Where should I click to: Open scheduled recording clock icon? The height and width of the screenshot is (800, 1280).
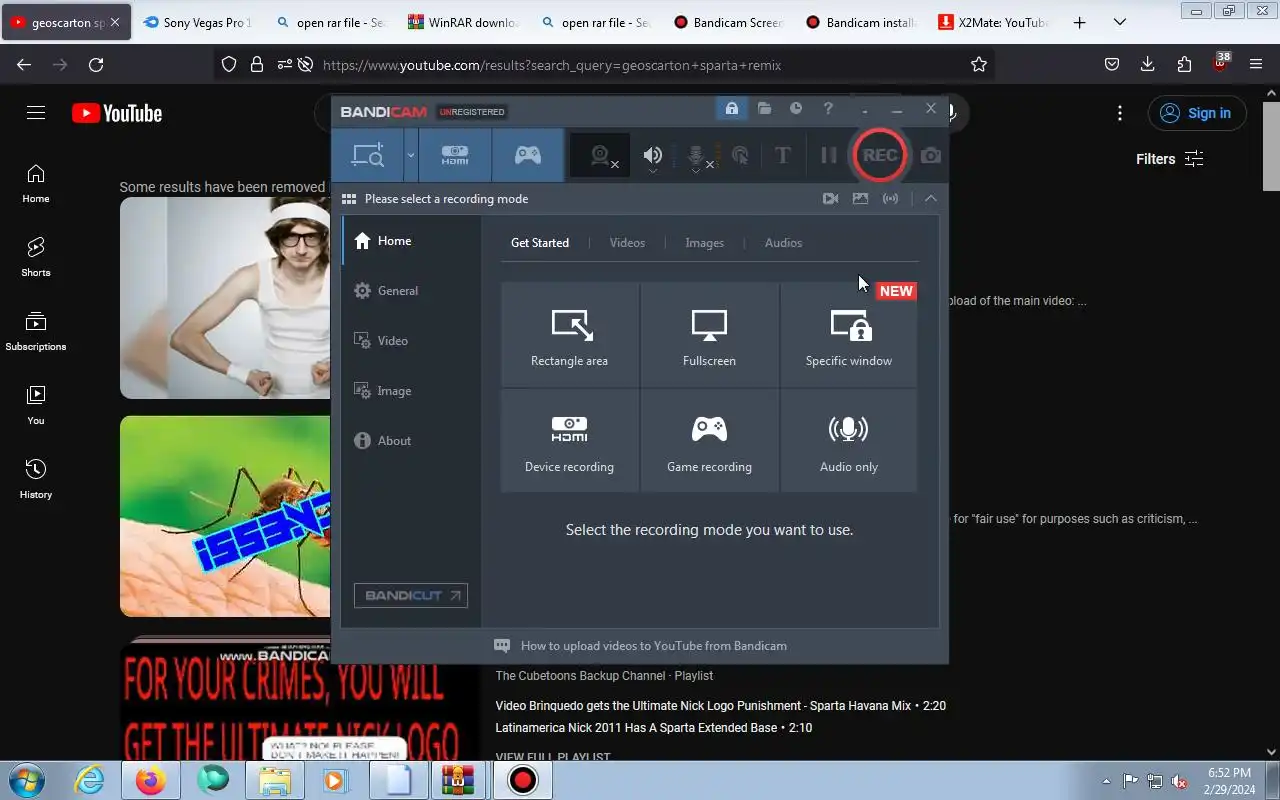point(796,108)
